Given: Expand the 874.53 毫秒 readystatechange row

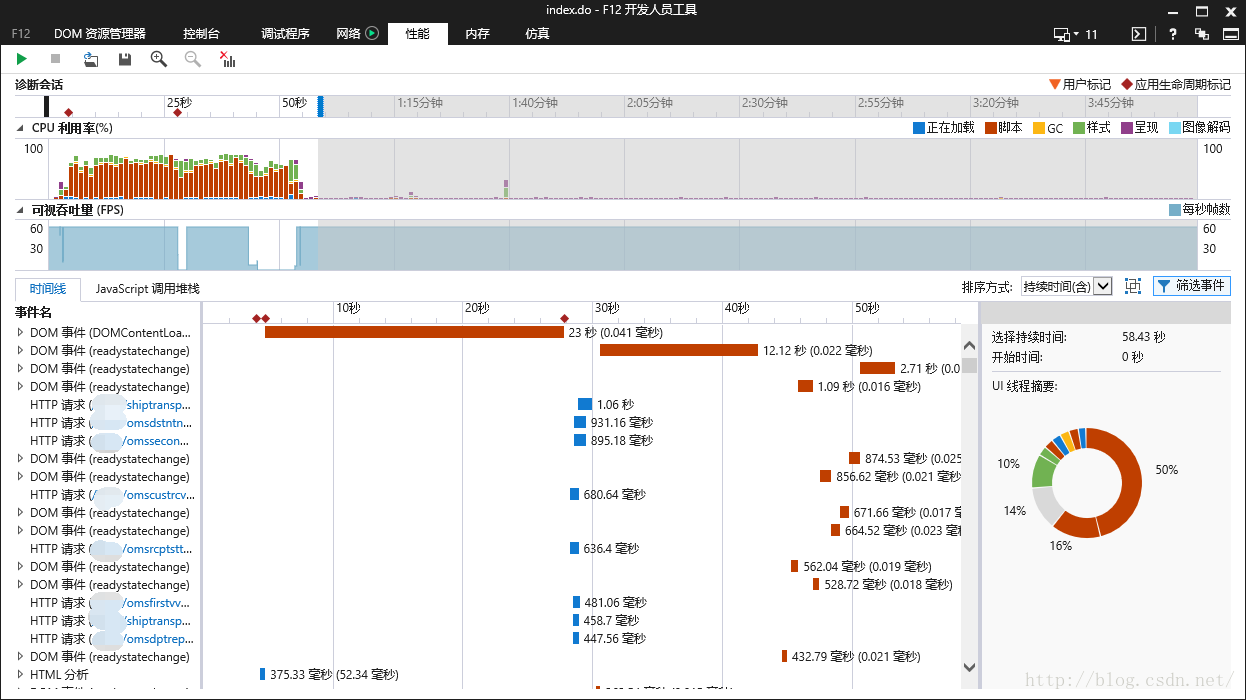Looking at the screenshot, I should (20, 459).
